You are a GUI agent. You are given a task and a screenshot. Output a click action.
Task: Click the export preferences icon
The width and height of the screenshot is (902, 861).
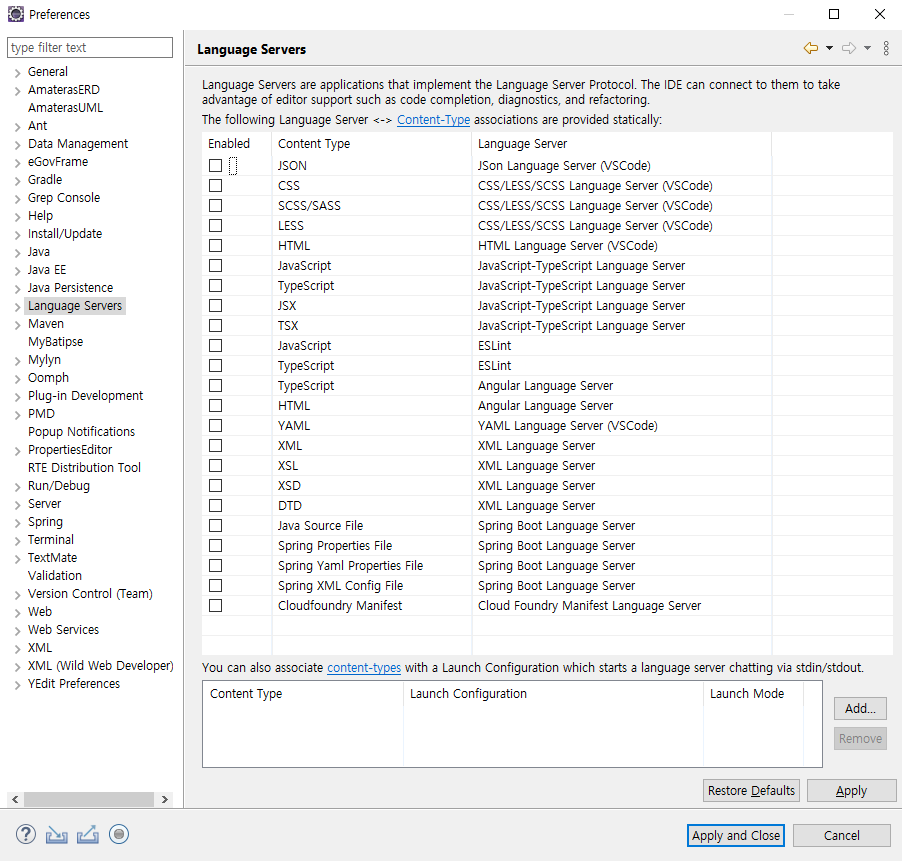pyautogui.click(x=87, y=835)
